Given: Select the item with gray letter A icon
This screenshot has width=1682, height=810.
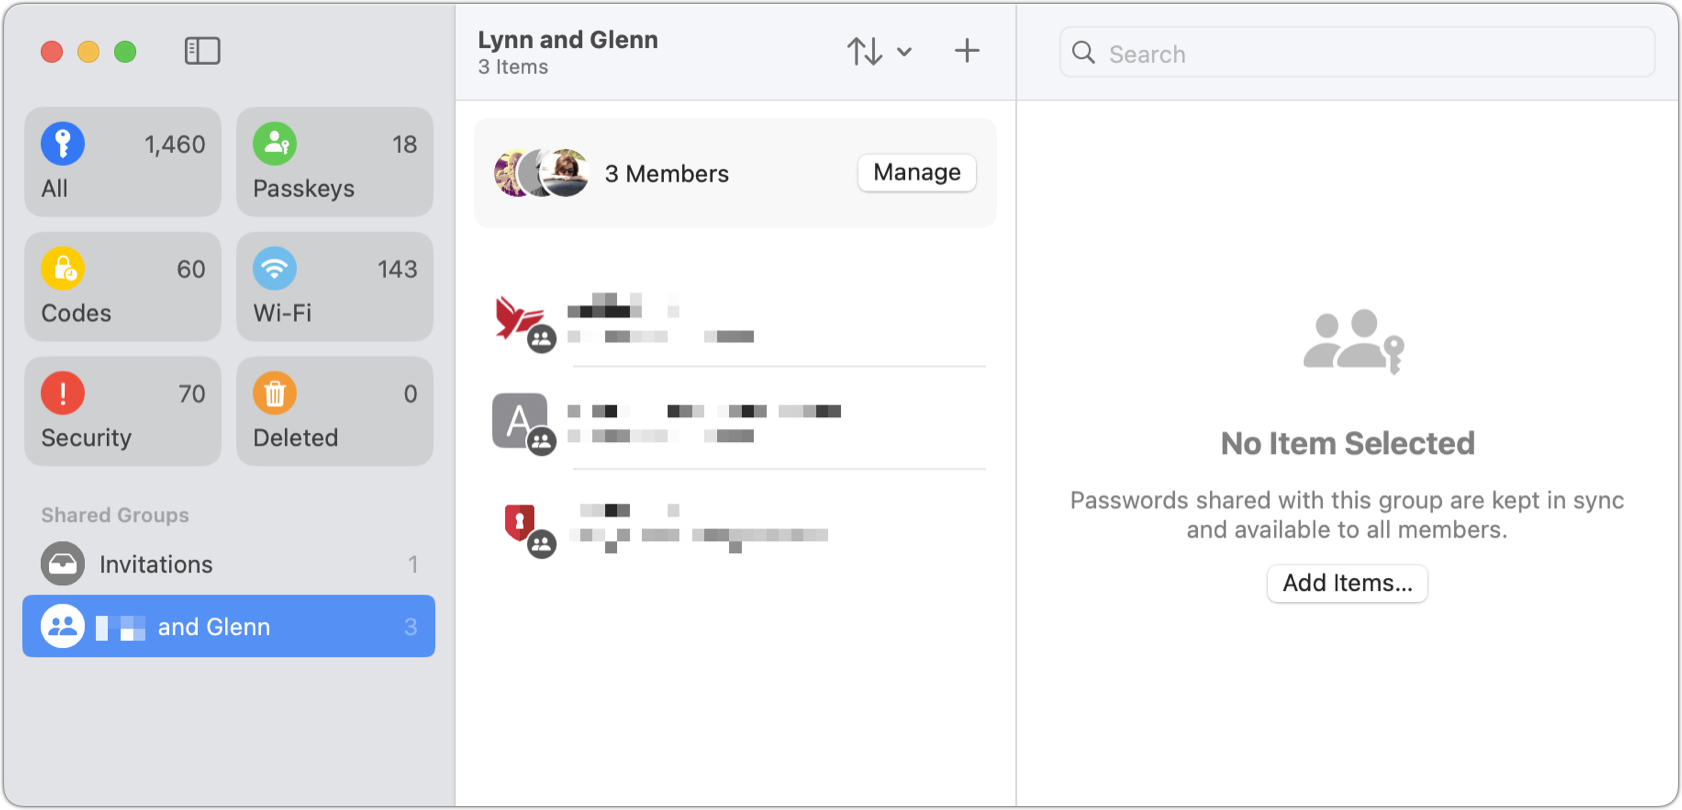Looking at the screenshot, I should (x=735, y=421).
